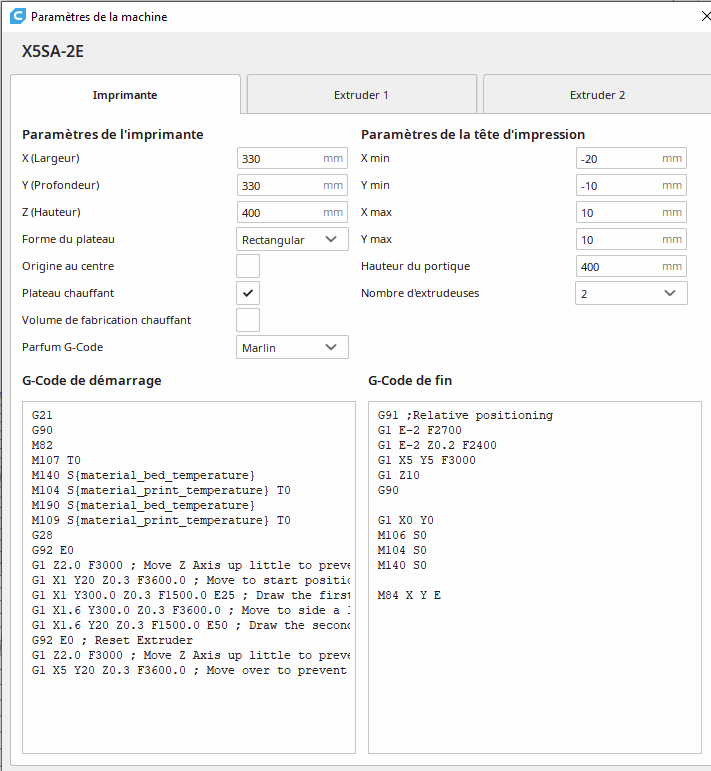Click the 'M140 S0' line in end G-Code
The width and height of the screenshot is (711, 771).
[402, 565]
